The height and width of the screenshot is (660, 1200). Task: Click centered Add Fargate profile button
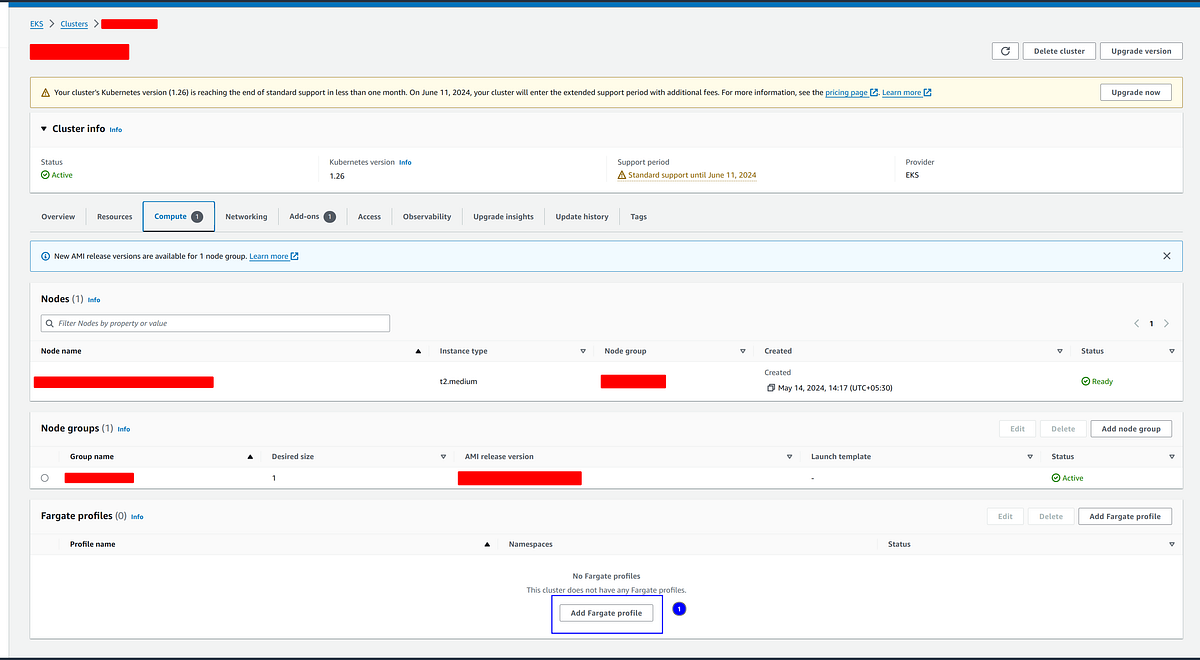click(x=606, y=612)
